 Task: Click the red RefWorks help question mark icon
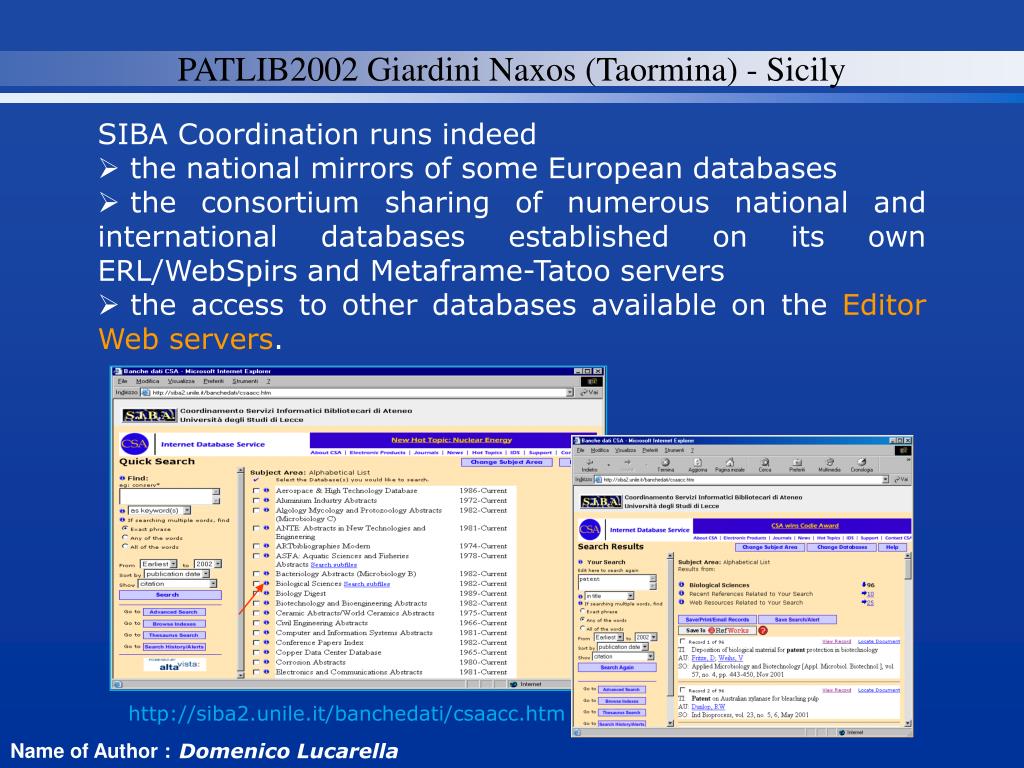pyautogui.click(x=762, y=630)
